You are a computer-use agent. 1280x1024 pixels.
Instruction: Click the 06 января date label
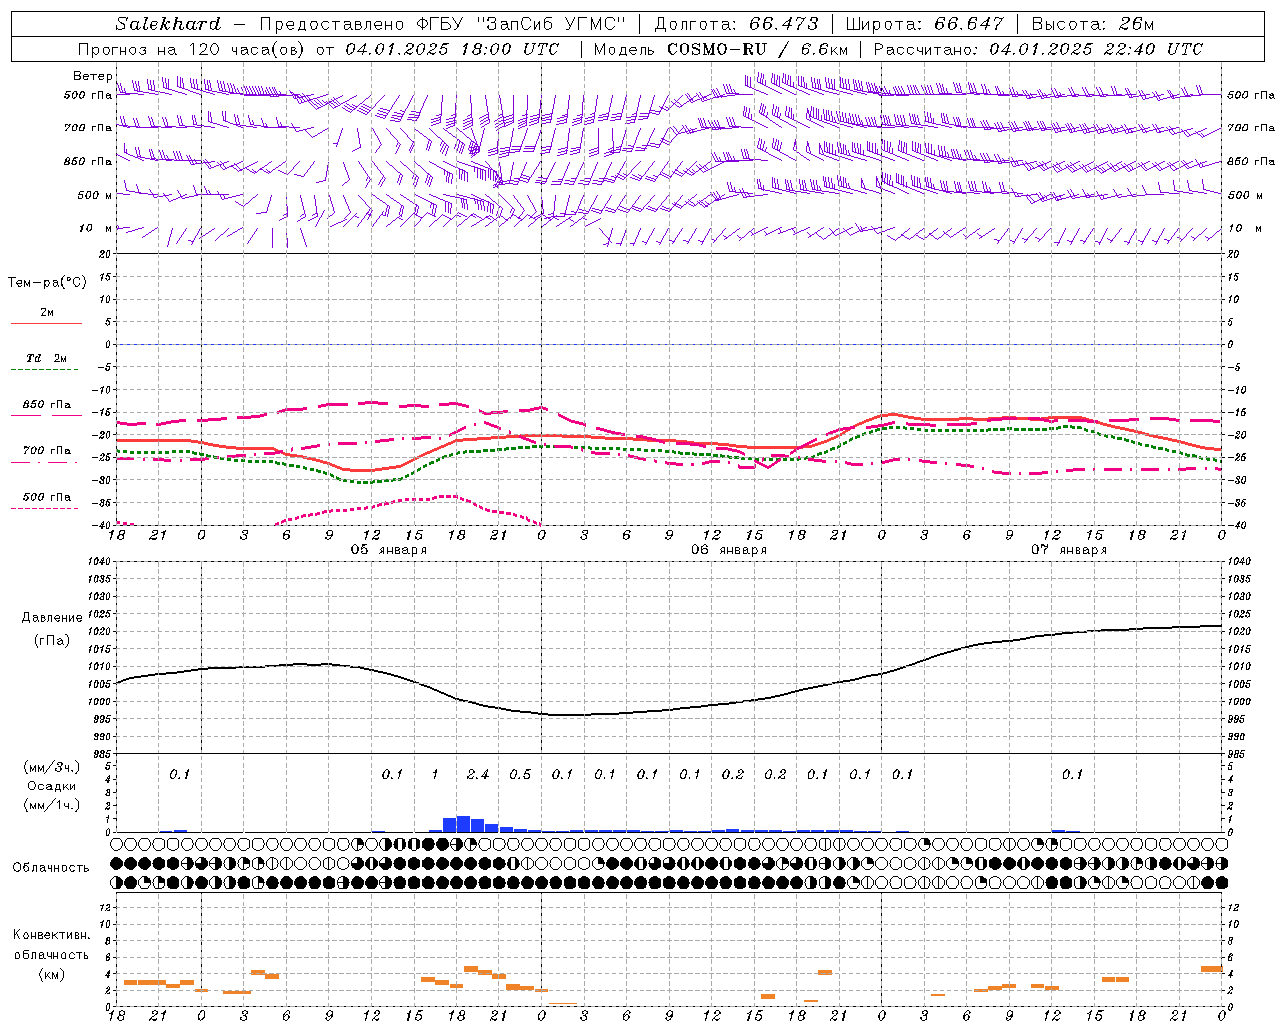tap(729, 550)
